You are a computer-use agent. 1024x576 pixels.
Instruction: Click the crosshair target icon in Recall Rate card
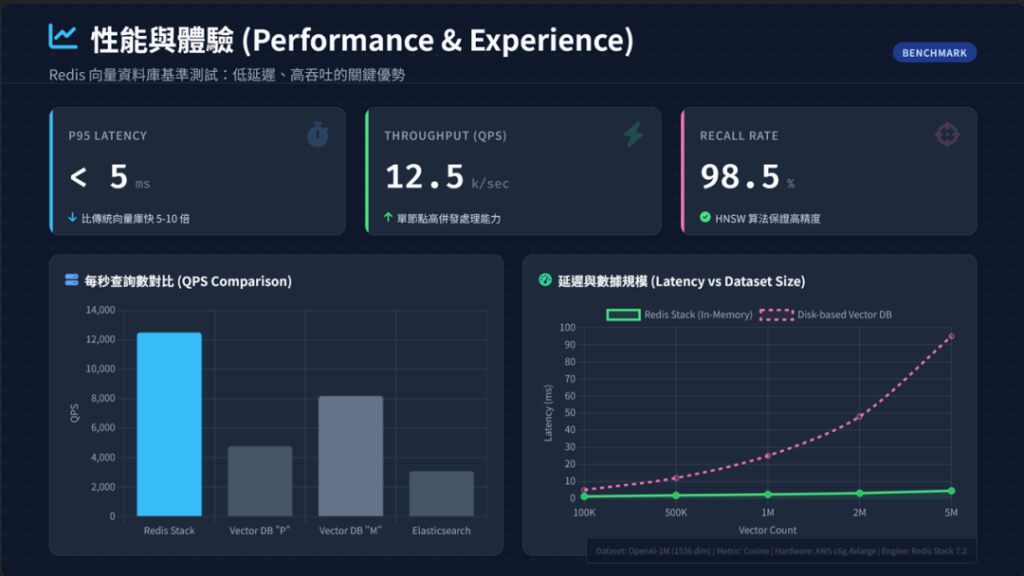[x=946, y=135]
